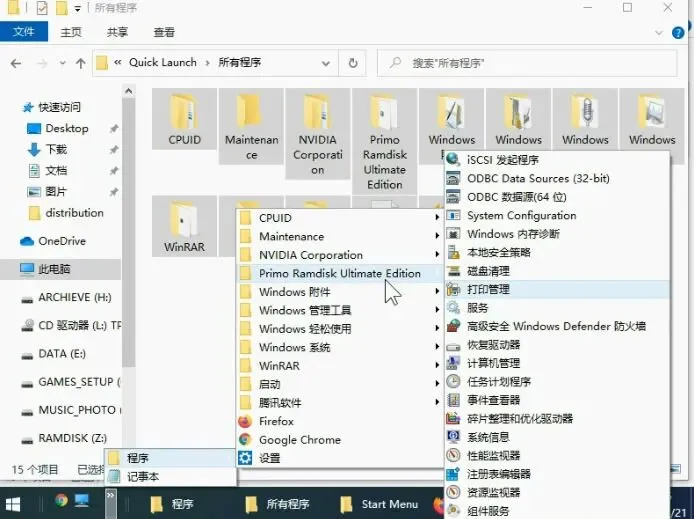Screen dimensions: 694x519
Task: Go up one folder level
Action: 81,64
